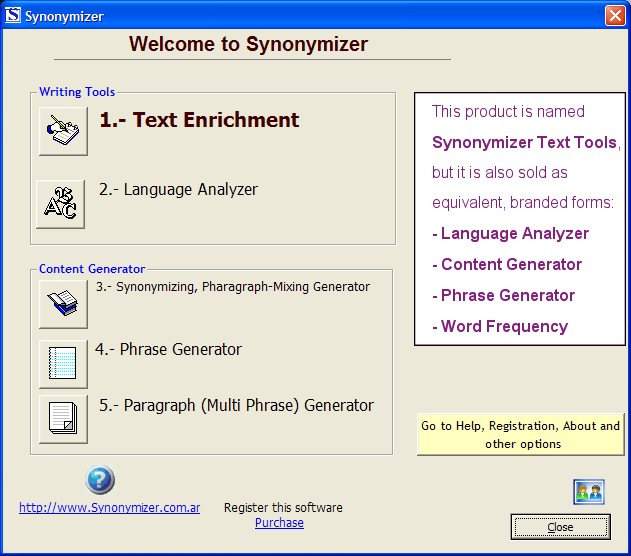Viewport: 631px width, 556px height.
Task: Click '- Content Generator' in the info panel
Action: coord(507,264)
